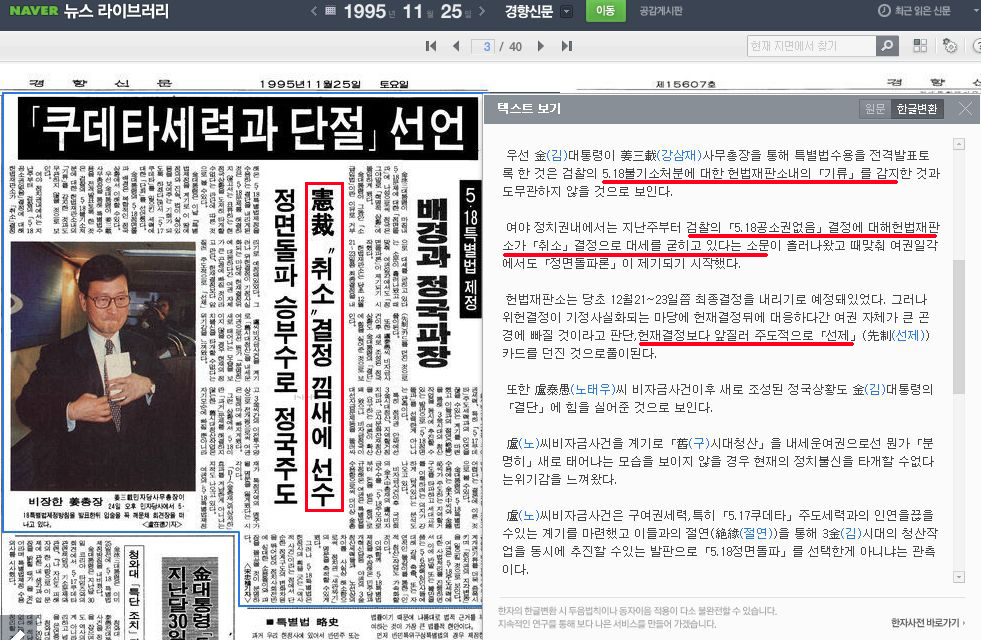The width and height of the screenshot is (981, 640).
Task: Click the month 11 date field
Action: click(x=413, y=11)
